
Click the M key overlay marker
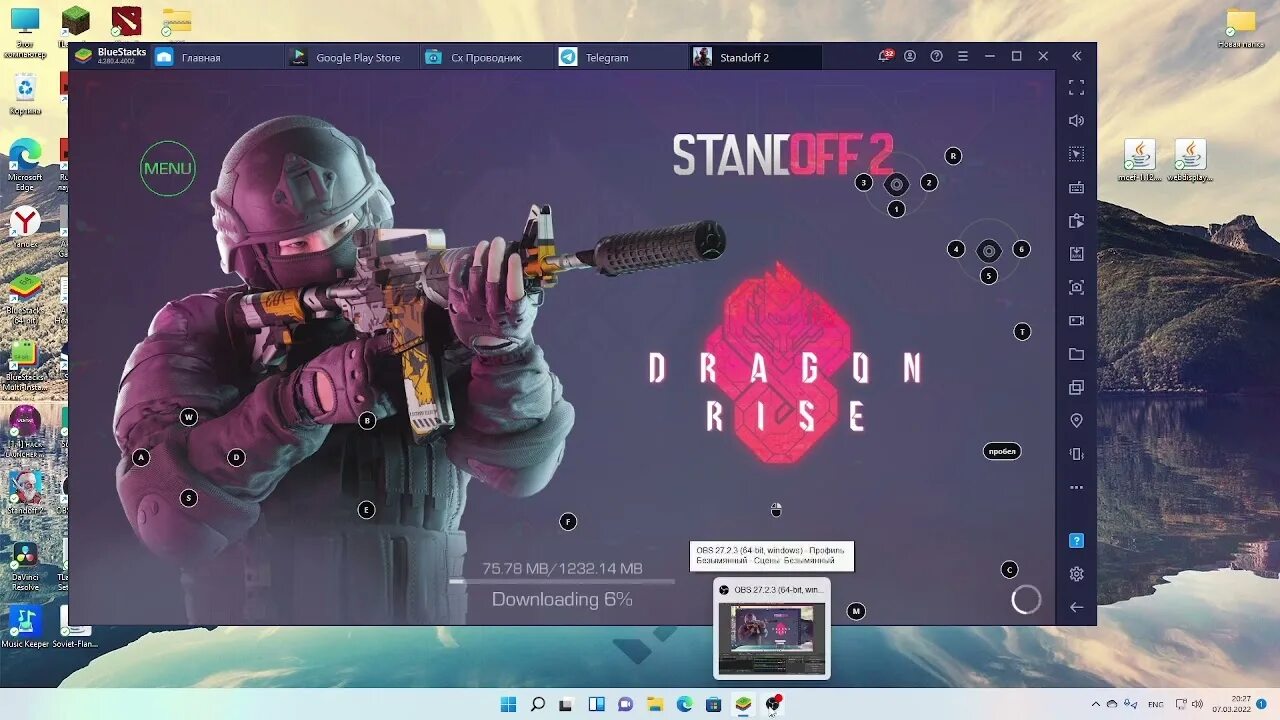coord(855,611)
